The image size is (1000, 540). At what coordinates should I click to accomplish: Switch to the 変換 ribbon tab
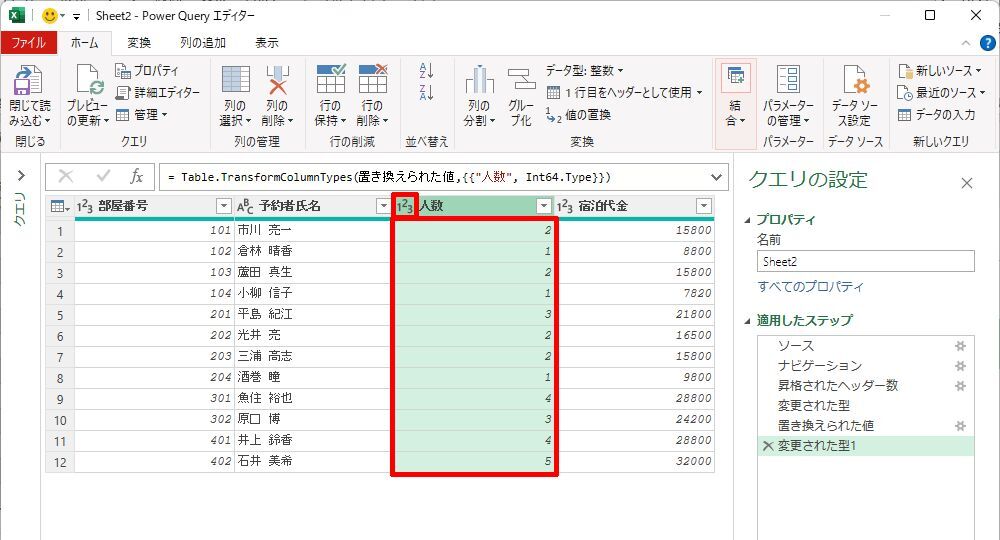click(x=139, y=43)
